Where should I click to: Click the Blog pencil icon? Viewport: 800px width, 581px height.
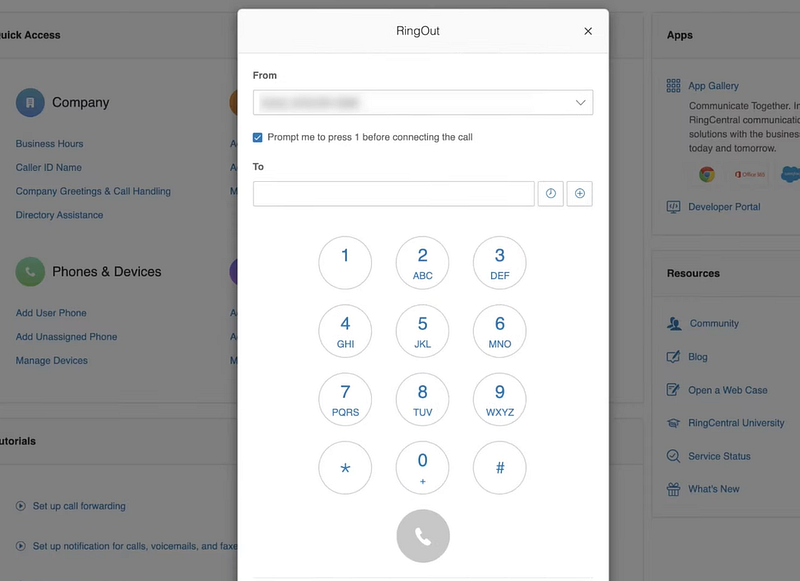point(673,357)
